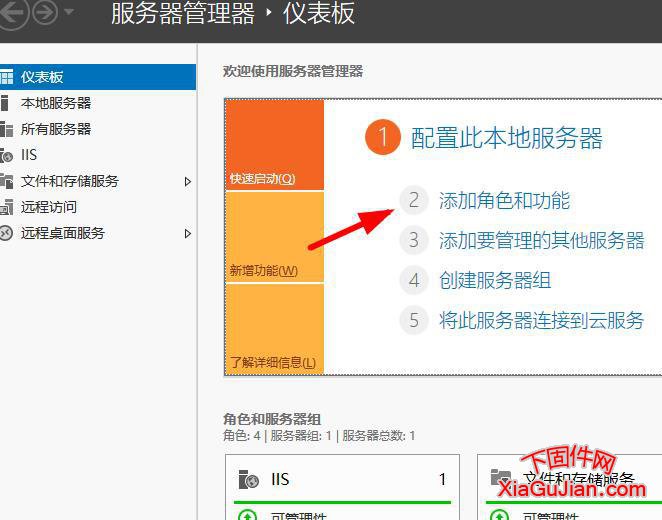
Task: Click 服务器管理器 breadcrumb in title bar
Action: [183, 13]
